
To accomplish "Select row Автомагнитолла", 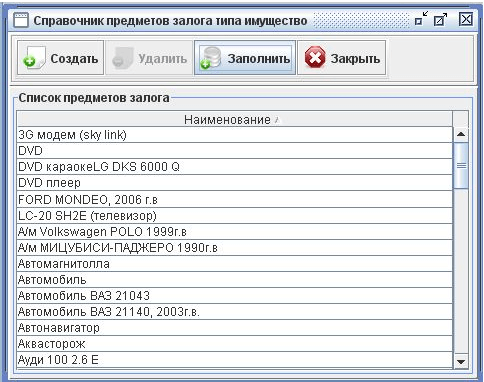I will click(x=235, y=263).
